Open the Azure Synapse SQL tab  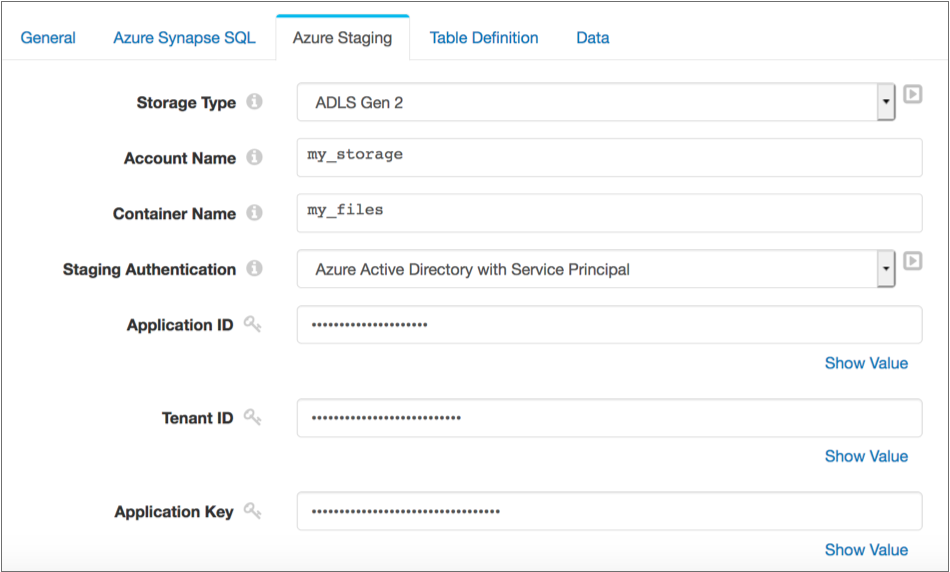(184, 38)
